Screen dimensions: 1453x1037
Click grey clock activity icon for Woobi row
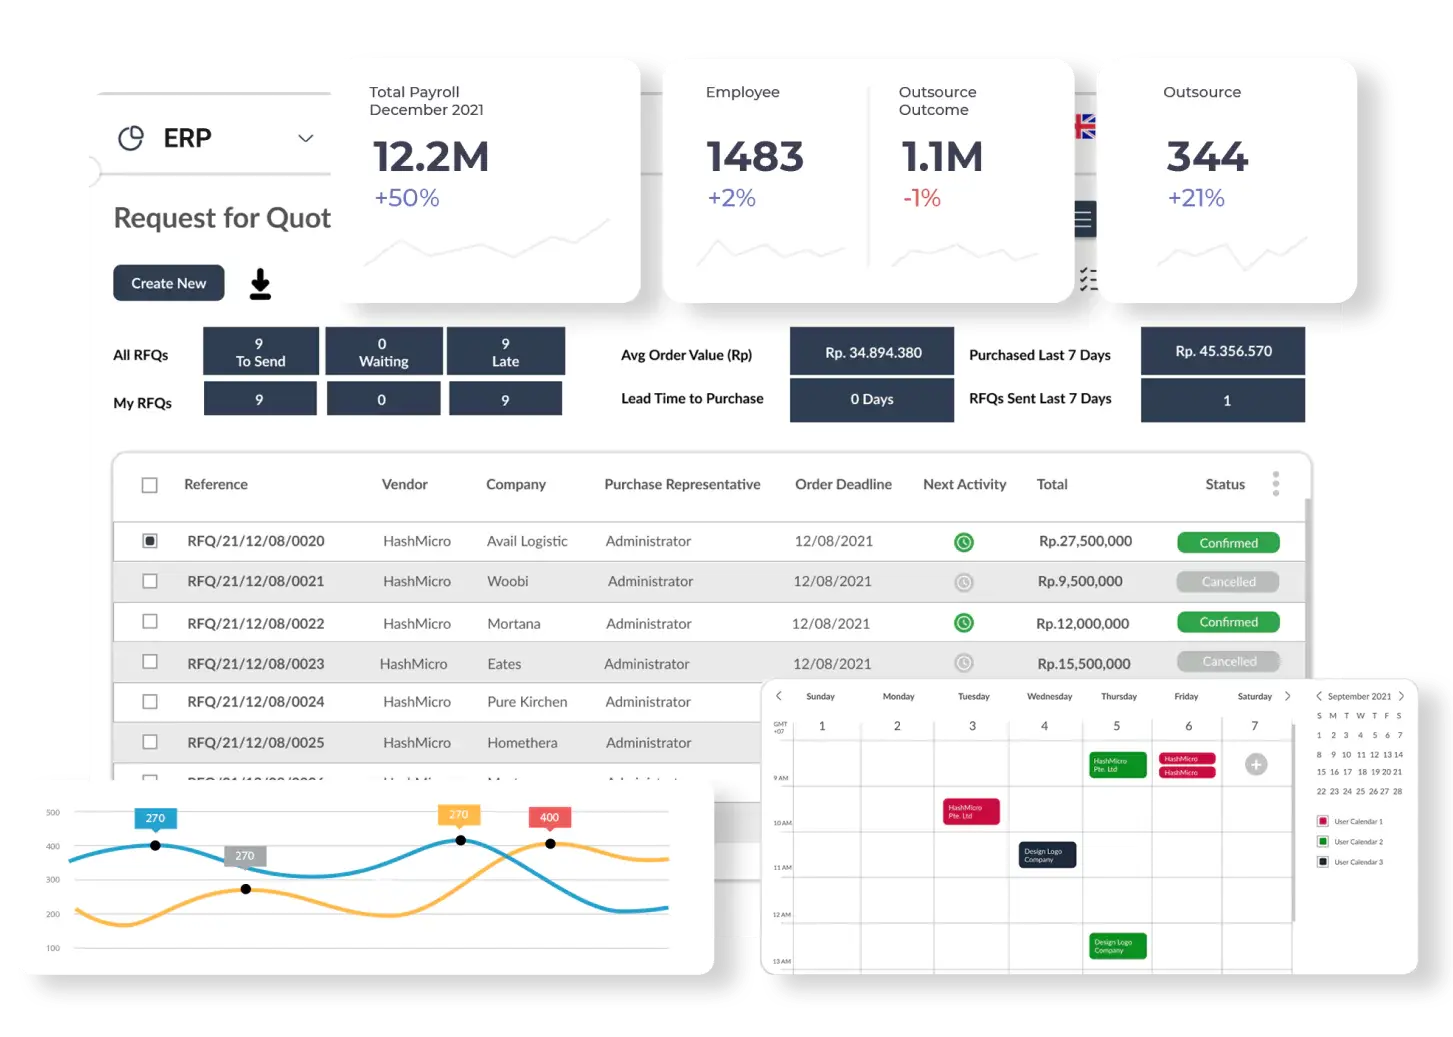(x=964, y=582)
